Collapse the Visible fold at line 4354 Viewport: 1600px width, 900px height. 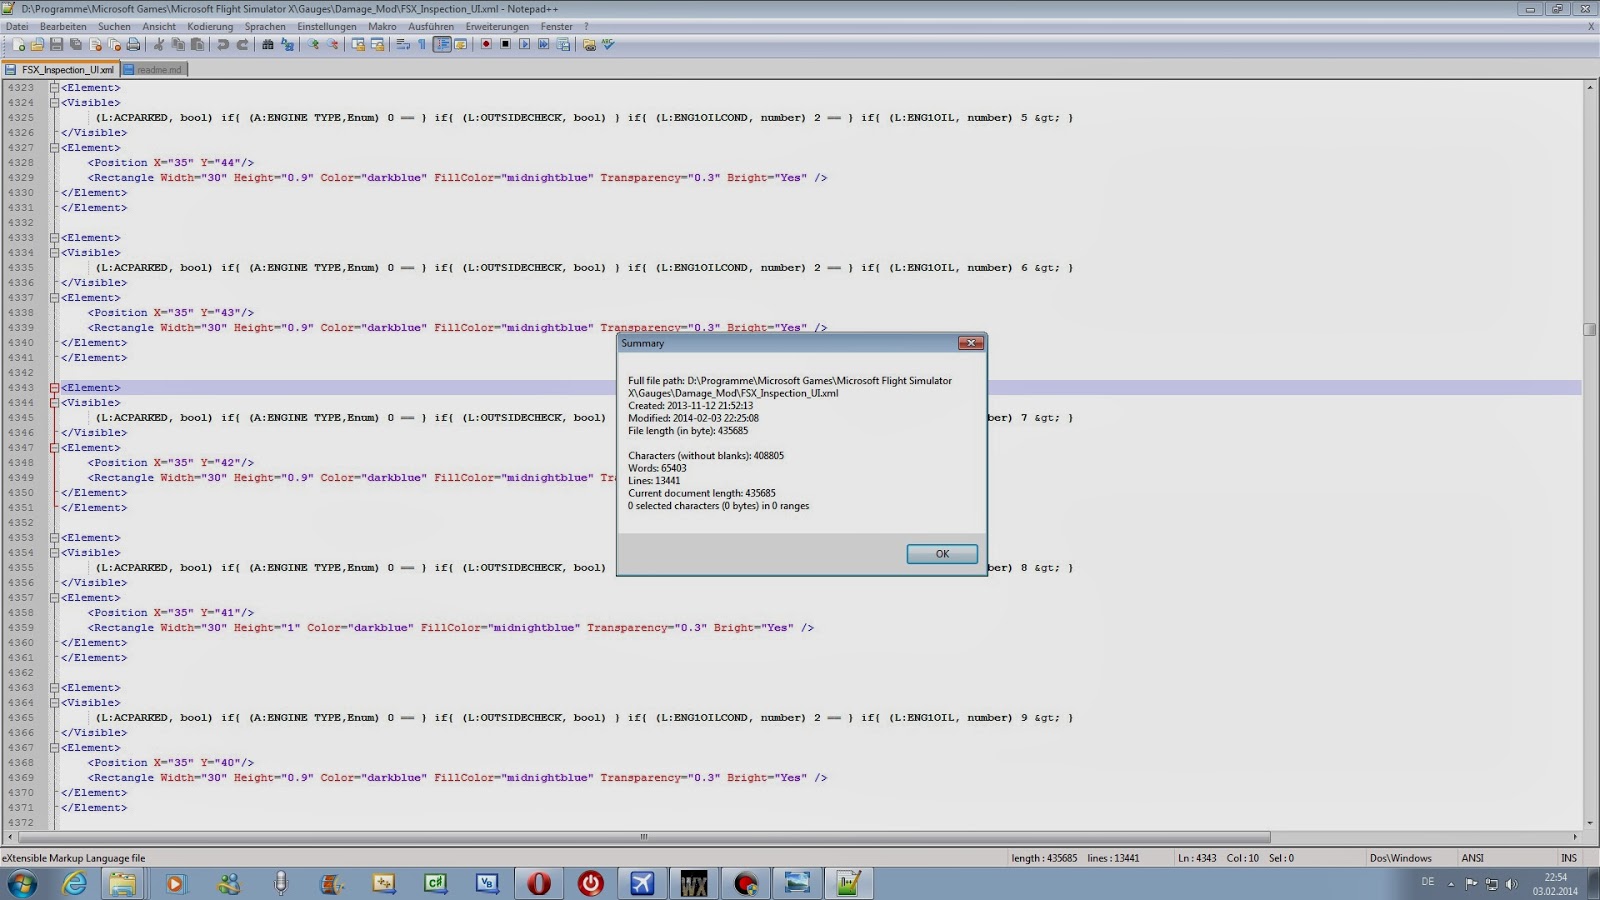[55, 553]
